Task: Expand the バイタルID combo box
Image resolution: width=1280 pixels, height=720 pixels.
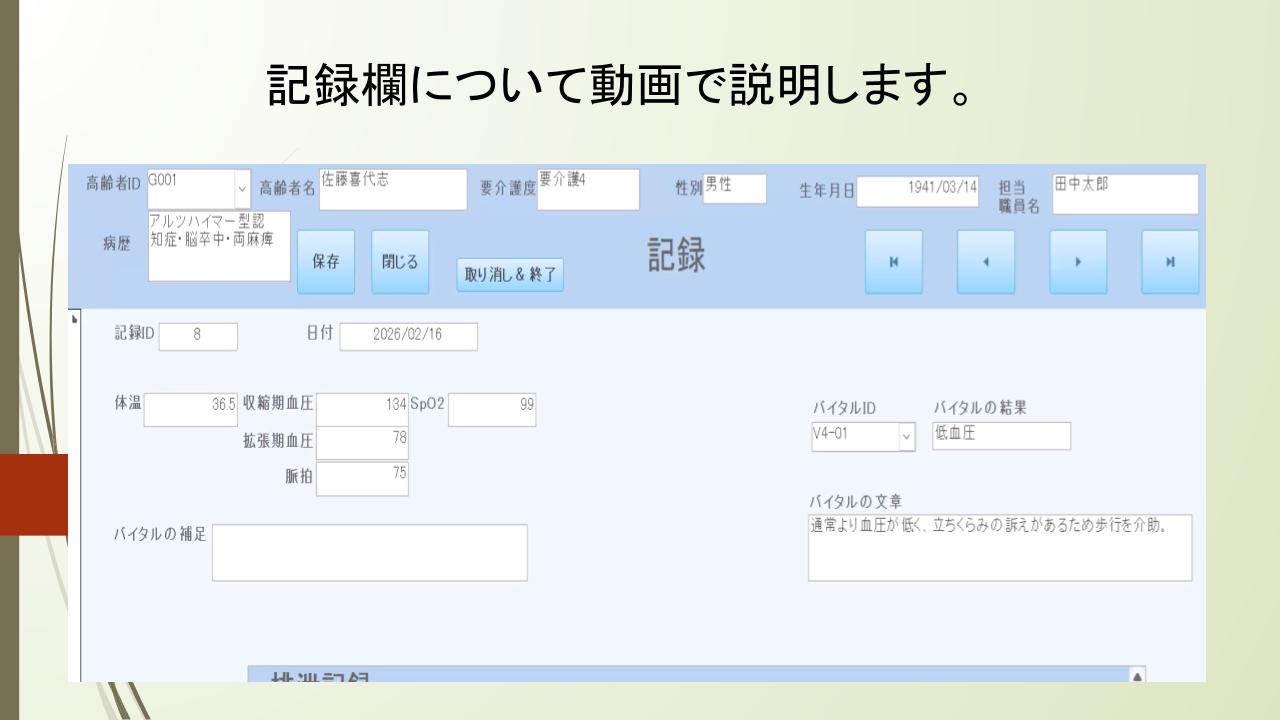Action: click(x=906, y=436)
